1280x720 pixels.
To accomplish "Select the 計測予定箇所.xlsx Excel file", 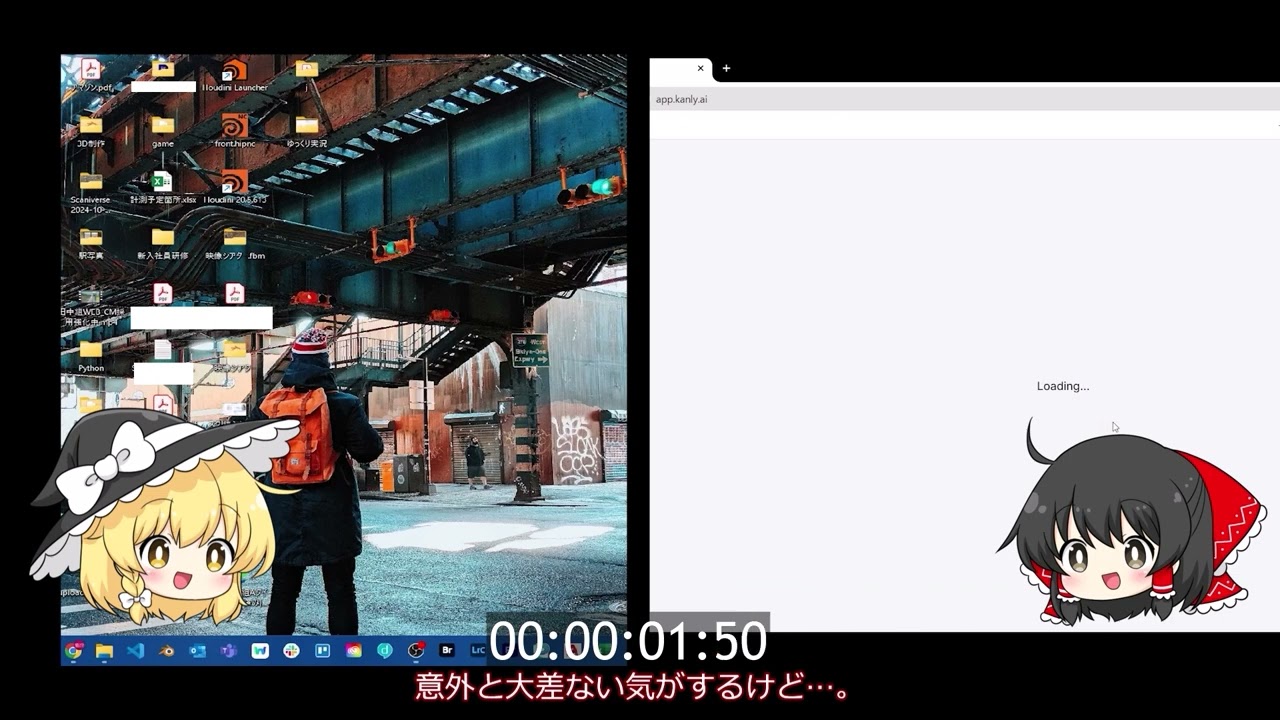I will 162,187.
